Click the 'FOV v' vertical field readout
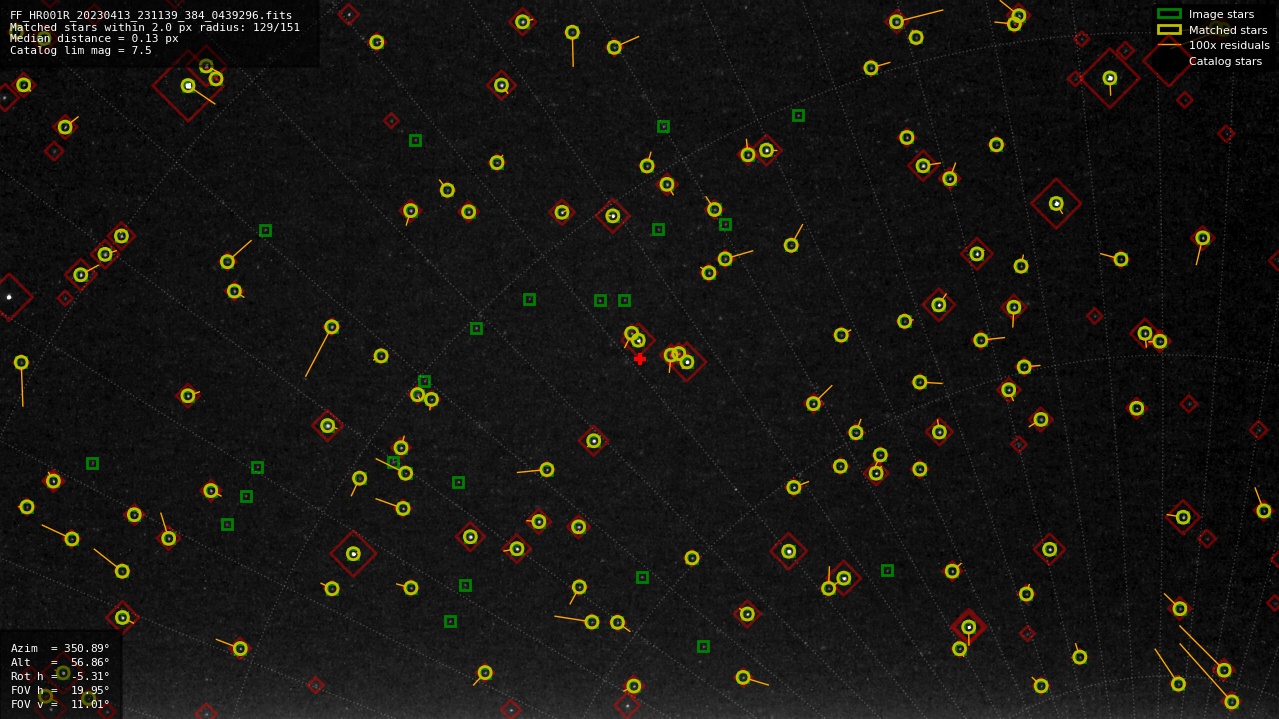Screen dimensions: 1279x719 [x=60, y=704]
